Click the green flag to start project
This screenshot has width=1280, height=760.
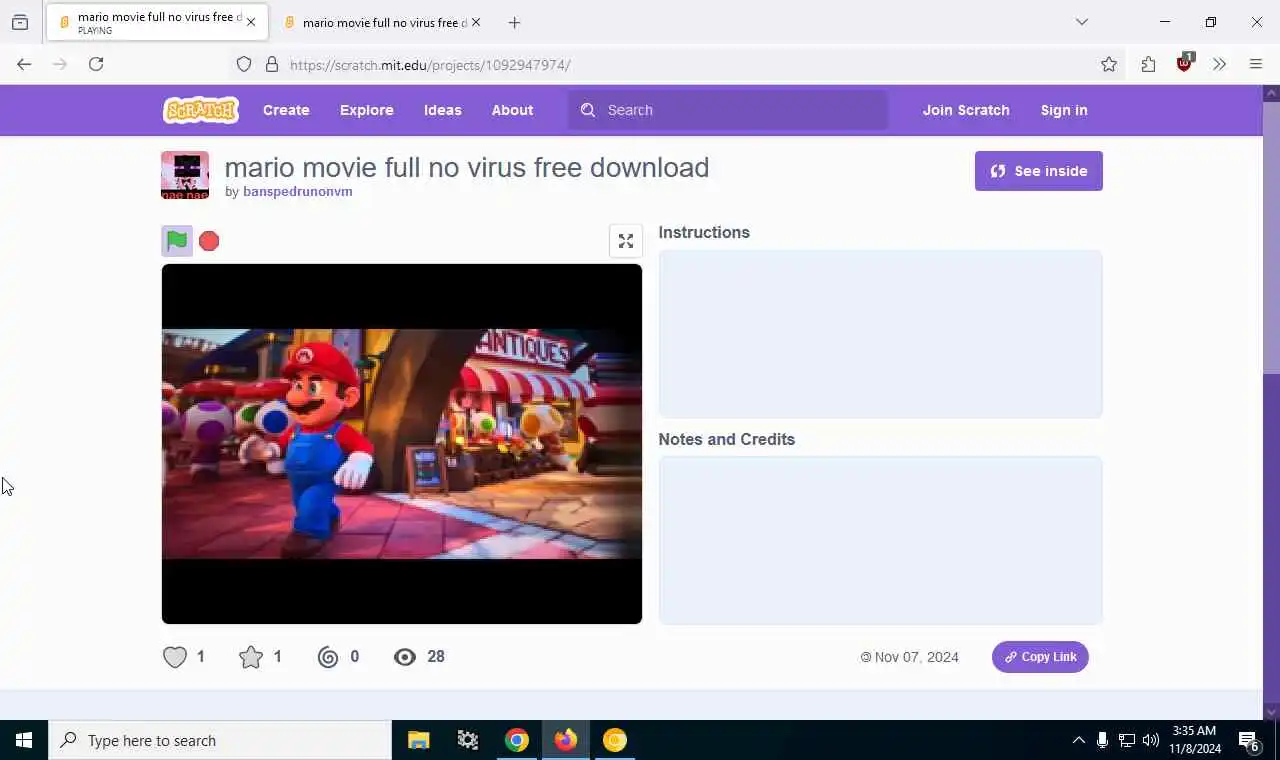[177, 241]
